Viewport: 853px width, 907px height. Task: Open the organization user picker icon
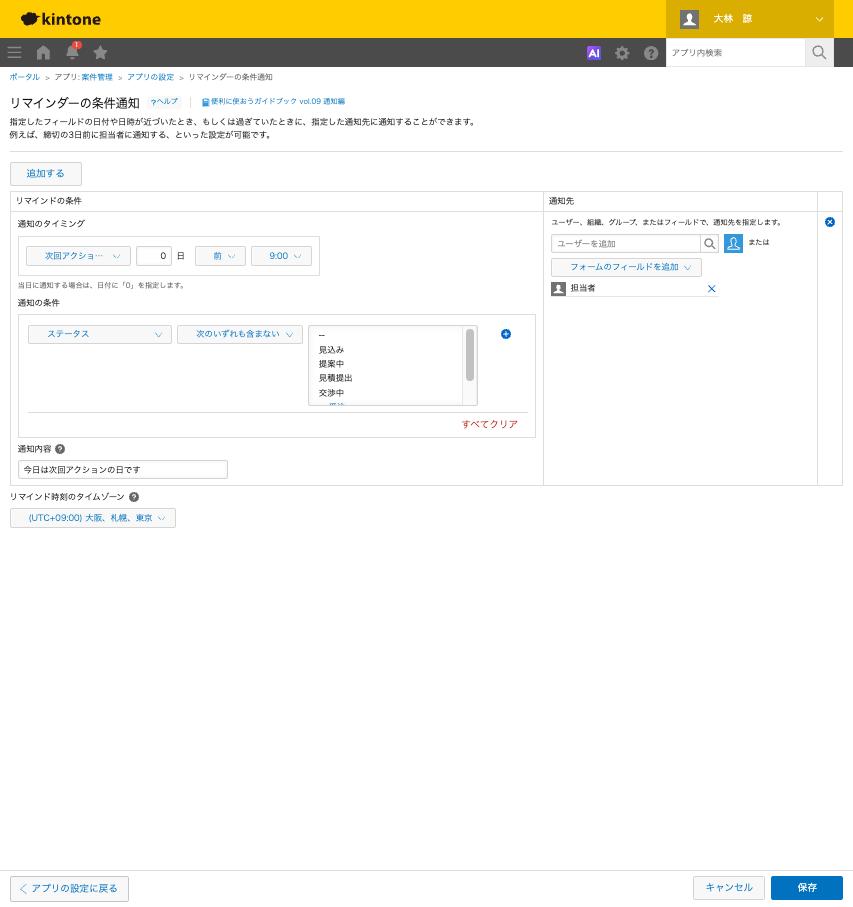point(733,244)
